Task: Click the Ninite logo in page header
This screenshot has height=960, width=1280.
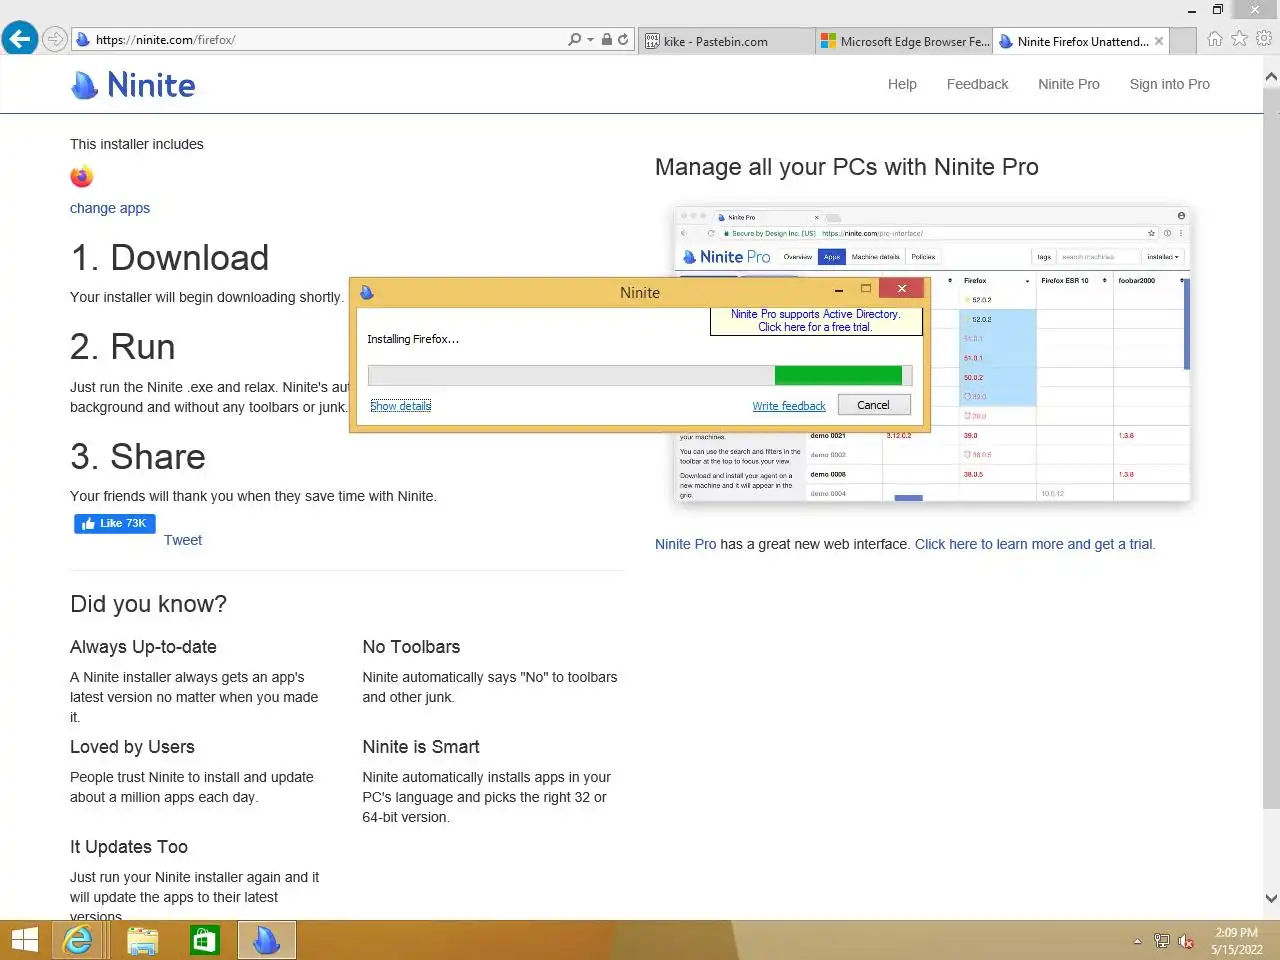Action: pos(133,85)
